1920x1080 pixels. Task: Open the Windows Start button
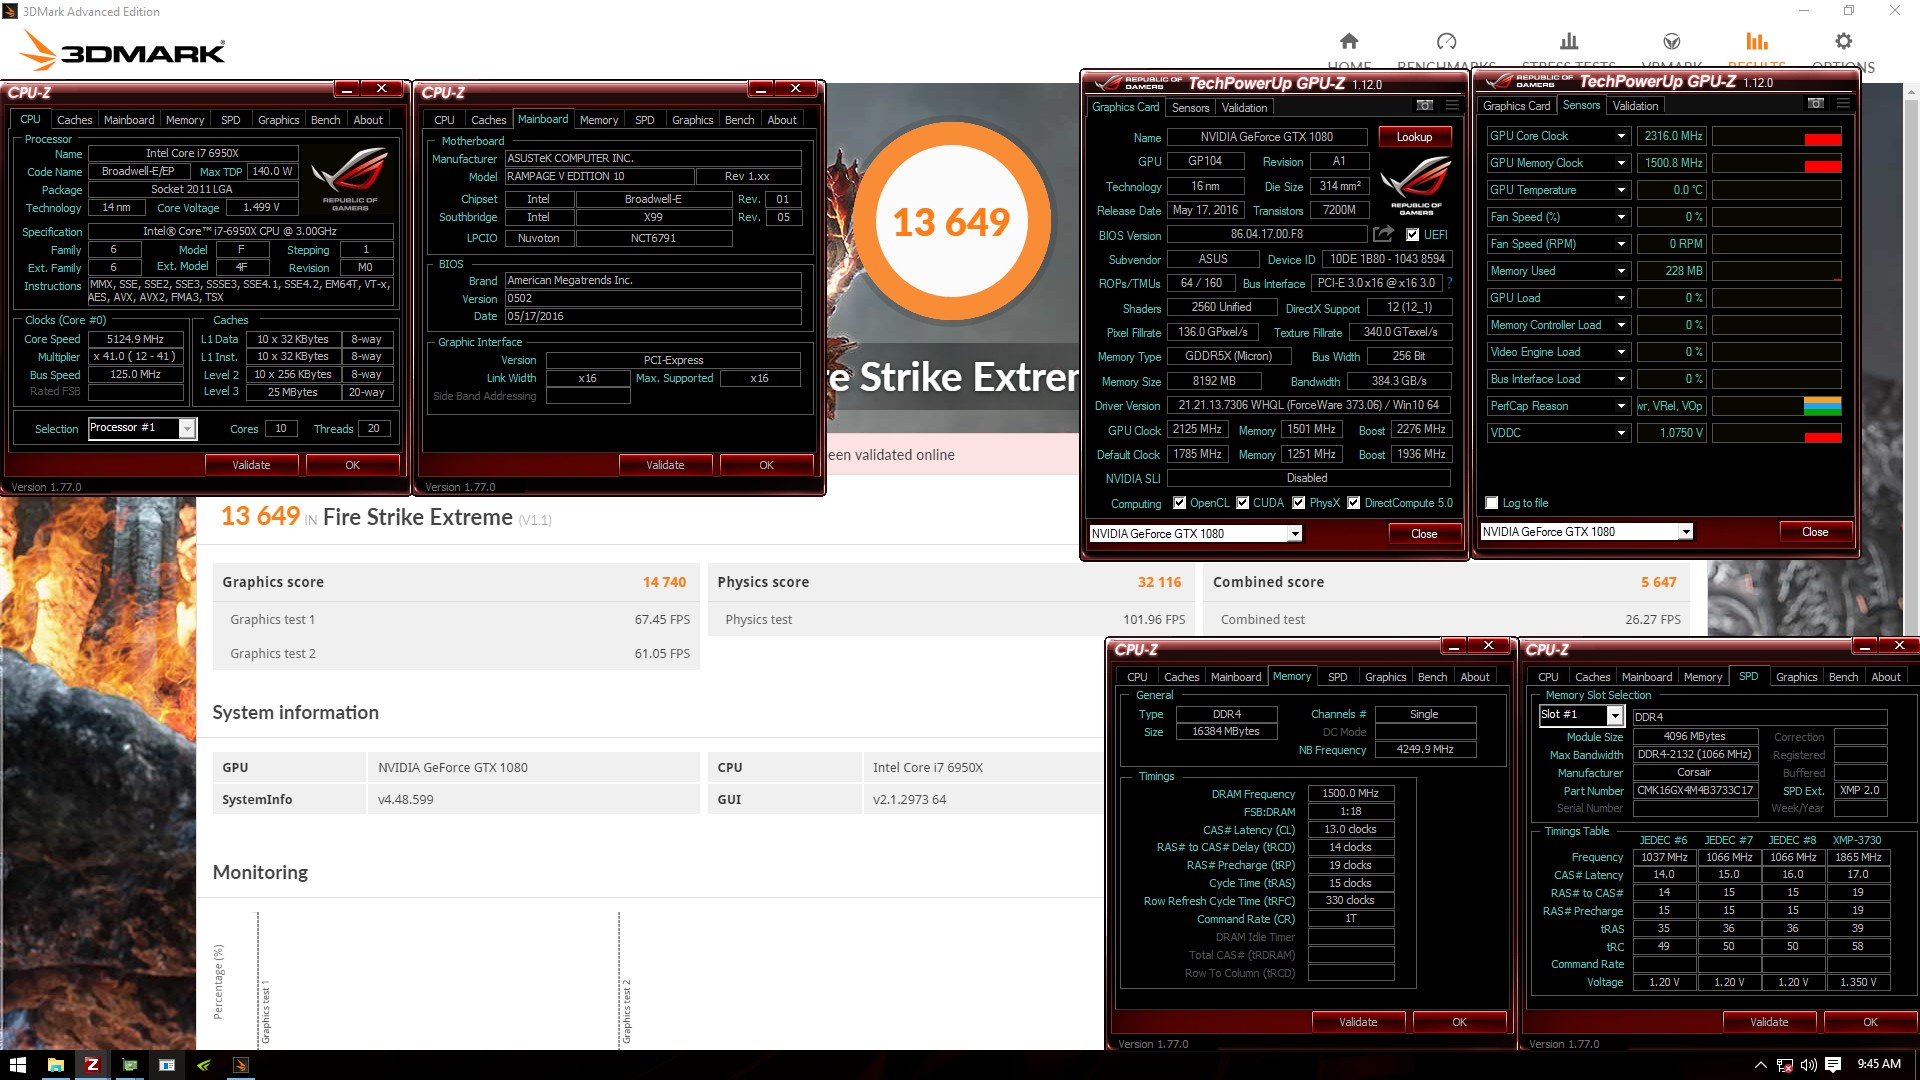tap(17, 1065)
